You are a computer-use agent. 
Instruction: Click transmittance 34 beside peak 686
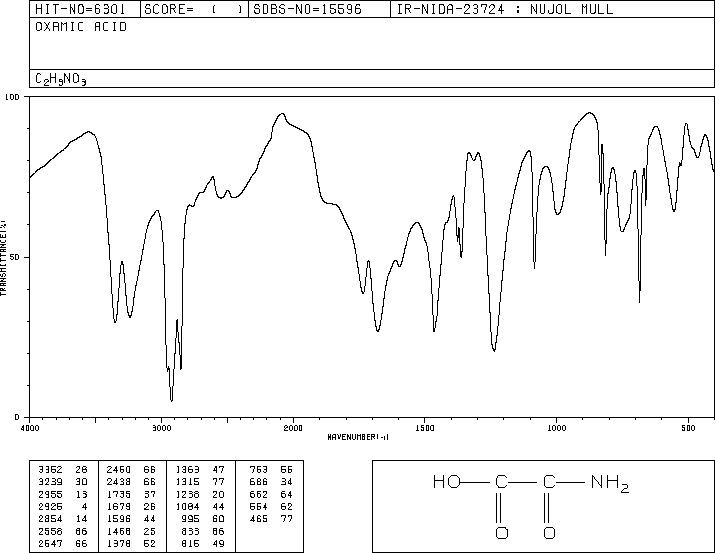pos(286,482)
